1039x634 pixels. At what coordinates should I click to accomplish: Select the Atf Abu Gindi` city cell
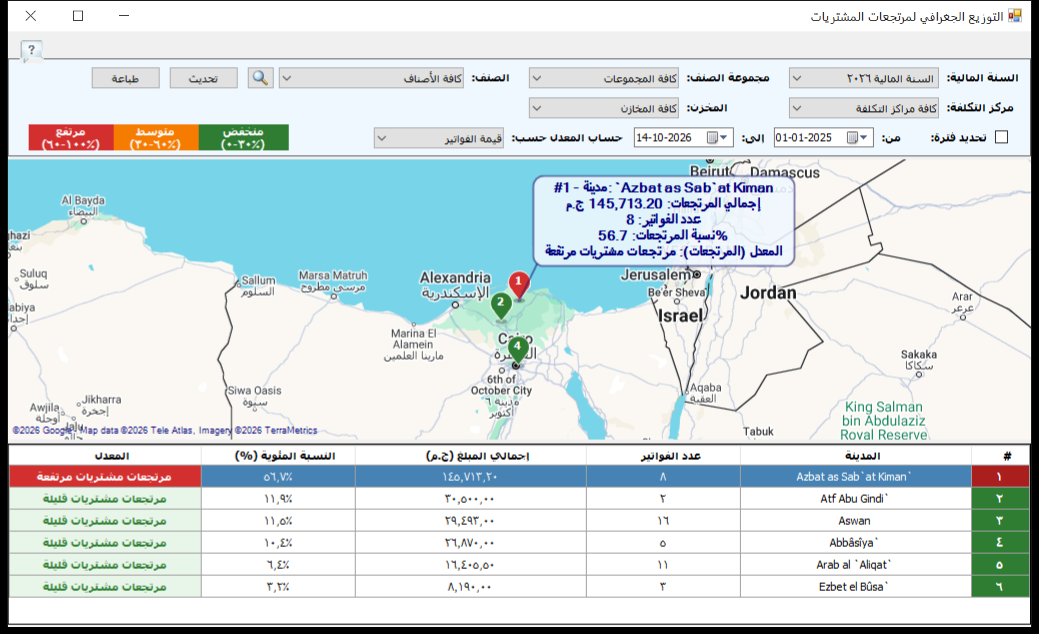coord(855,499)
